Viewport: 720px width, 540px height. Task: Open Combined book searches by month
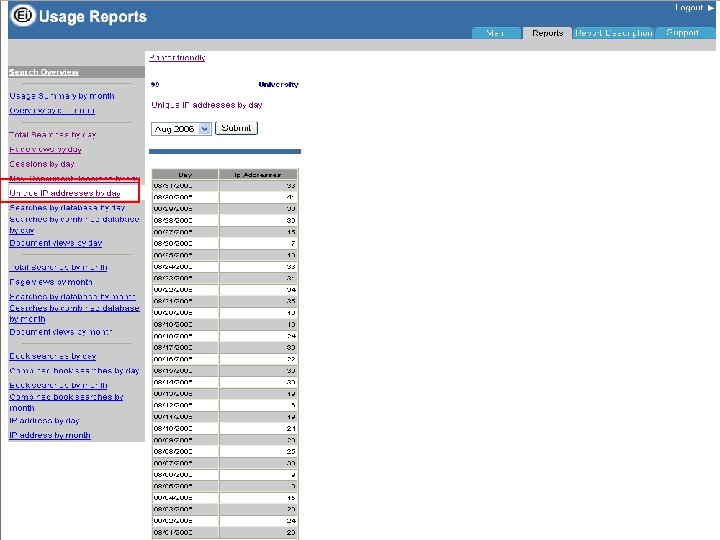[66, 402]
